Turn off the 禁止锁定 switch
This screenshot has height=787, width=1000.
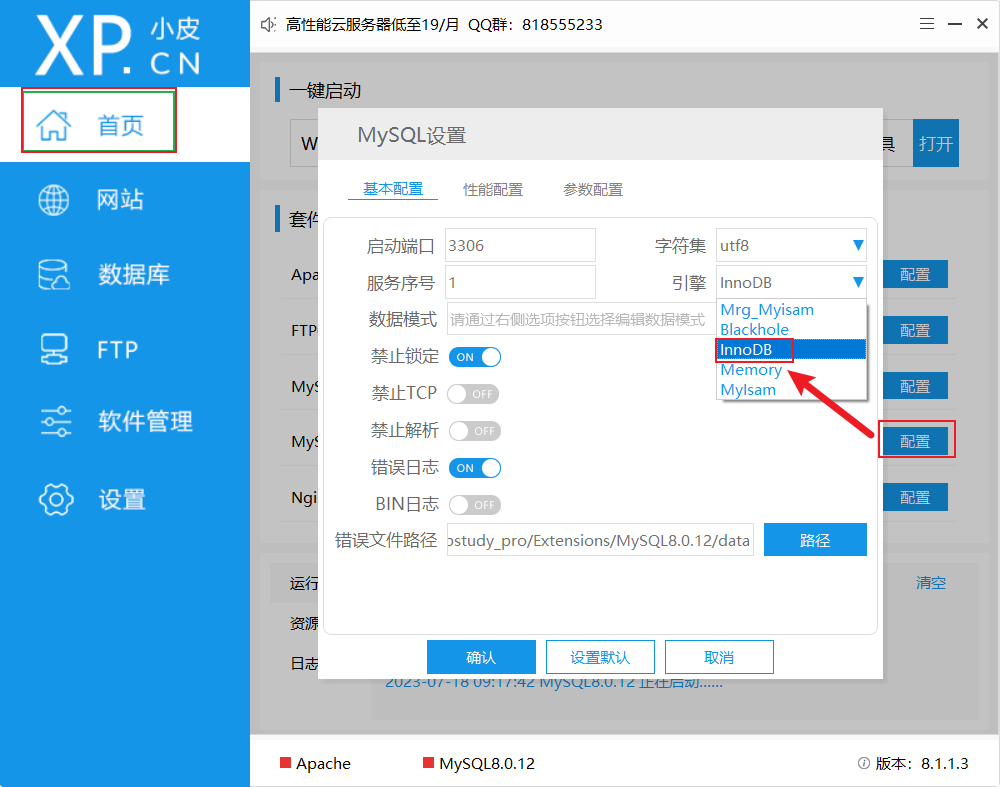tap(474, 357)
